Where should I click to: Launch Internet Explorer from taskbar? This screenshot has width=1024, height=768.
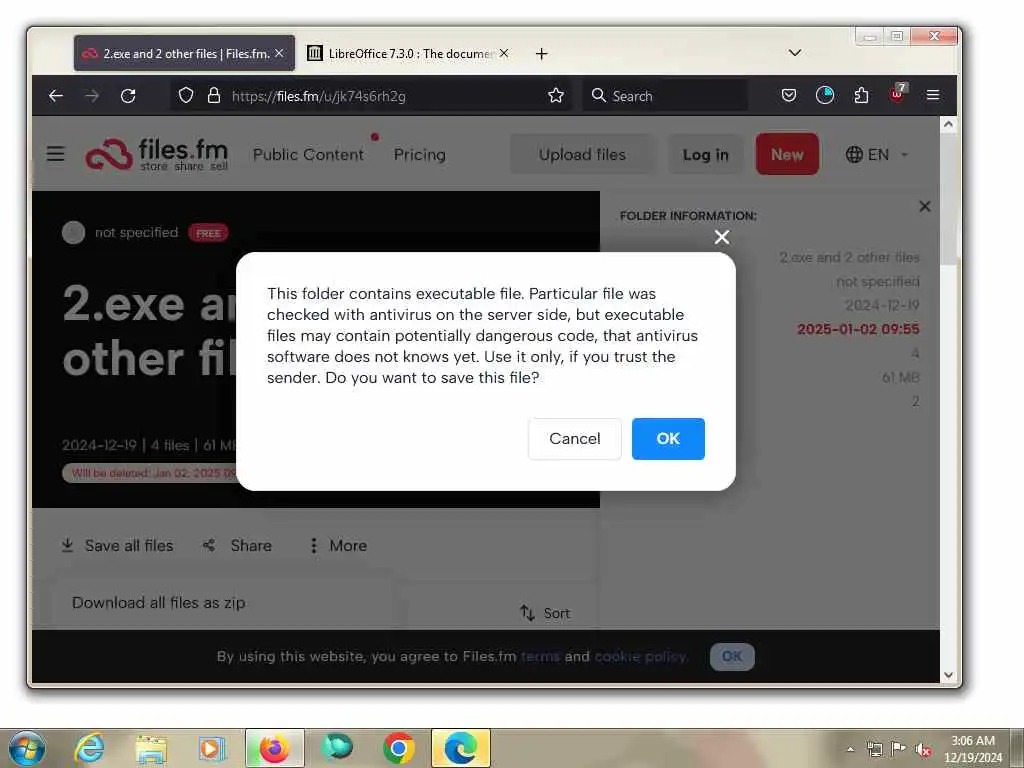(x=89, y=748)
